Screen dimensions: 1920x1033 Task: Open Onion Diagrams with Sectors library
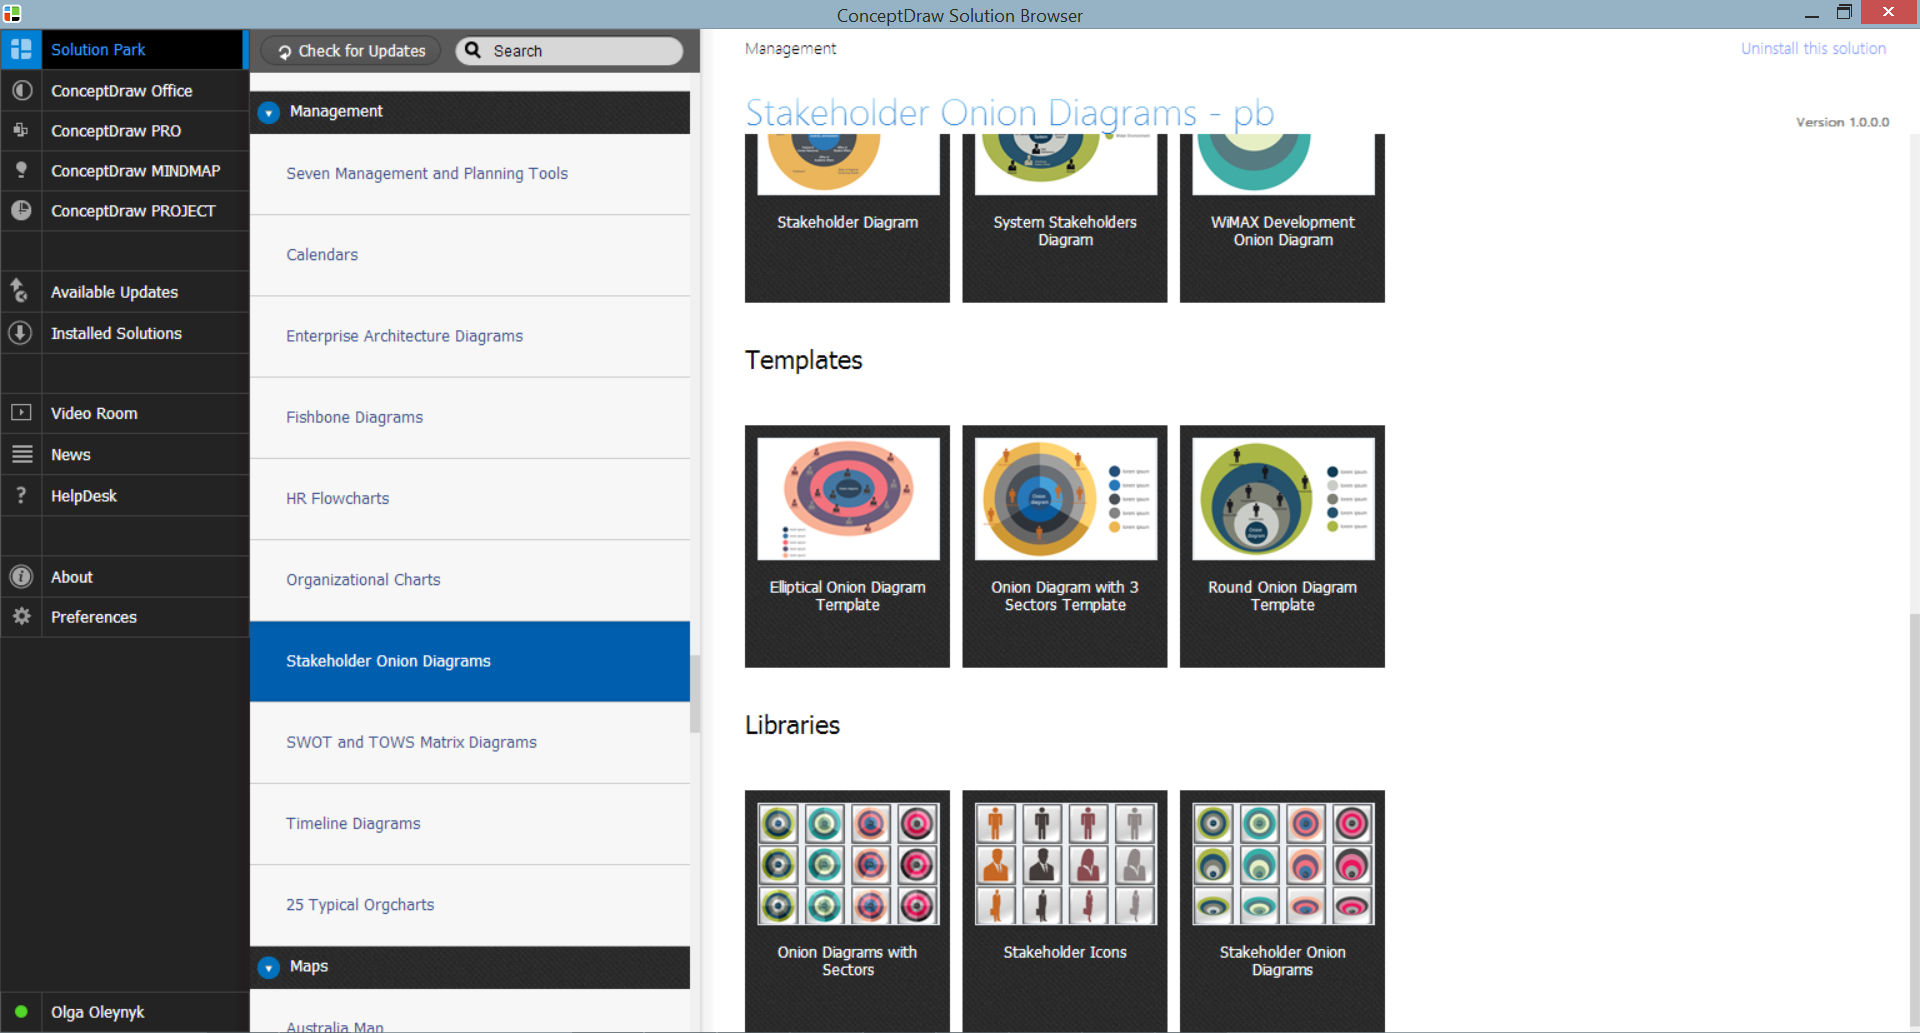[847, 910]
